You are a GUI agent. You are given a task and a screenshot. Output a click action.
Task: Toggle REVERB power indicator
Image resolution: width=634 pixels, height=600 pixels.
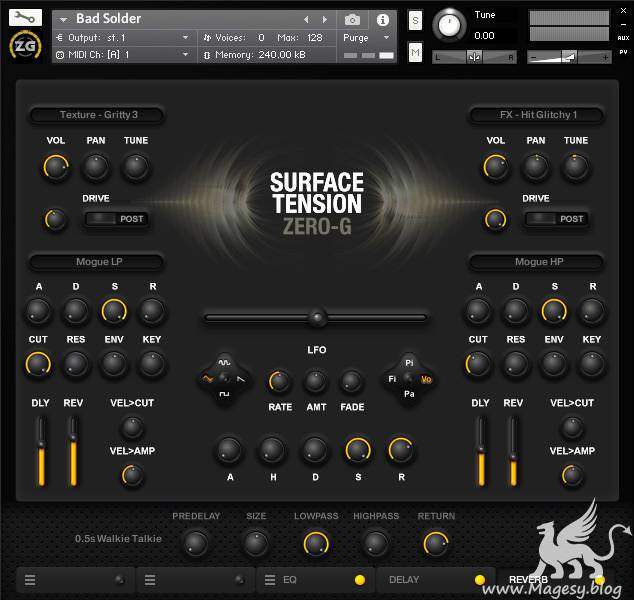(600, 580)
